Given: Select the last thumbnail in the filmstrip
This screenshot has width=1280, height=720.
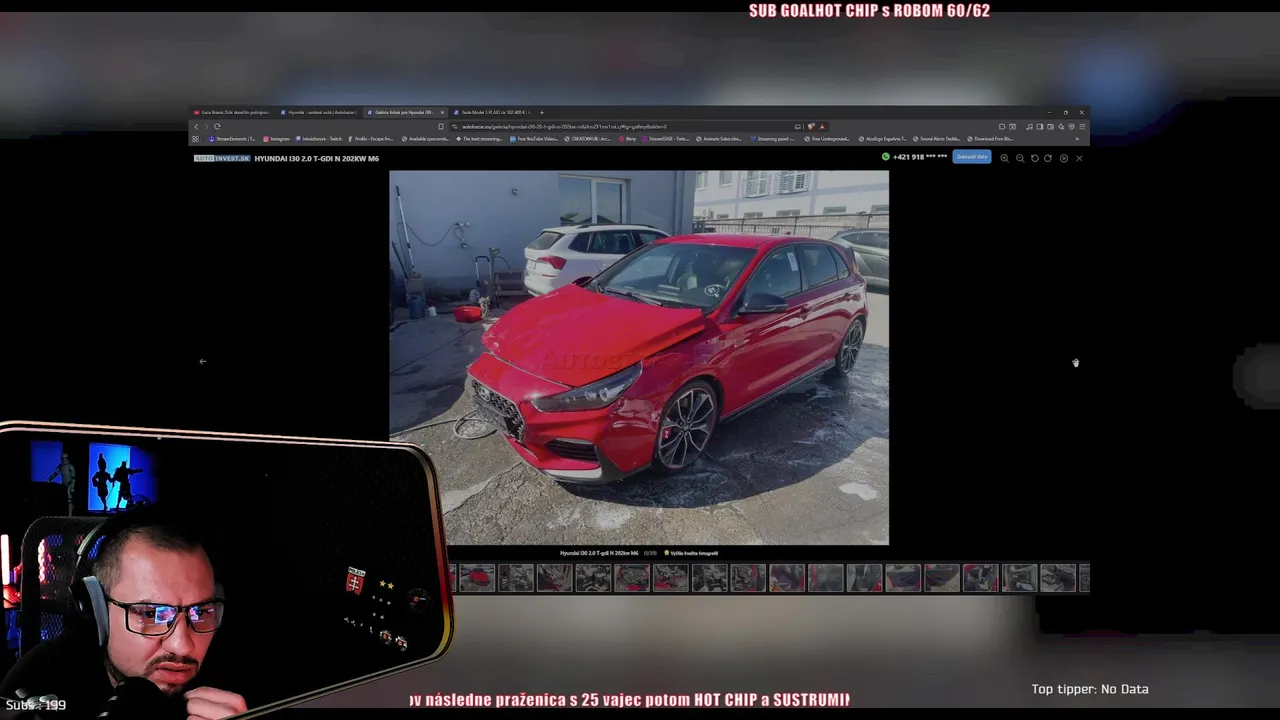Looking at the screenshot, I should 1085,577.
